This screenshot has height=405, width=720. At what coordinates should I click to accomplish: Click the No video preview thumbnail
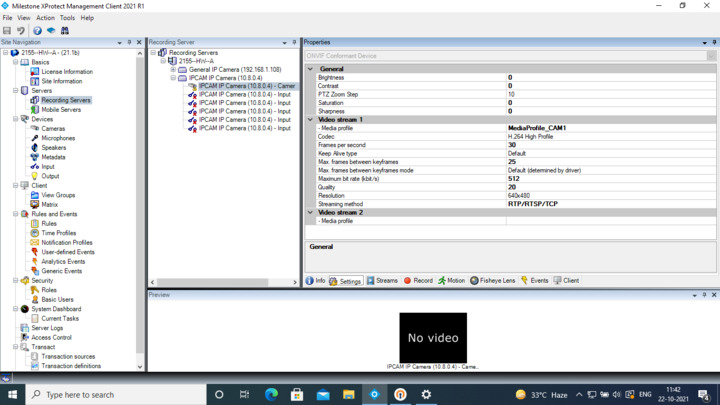coord(433,338)
